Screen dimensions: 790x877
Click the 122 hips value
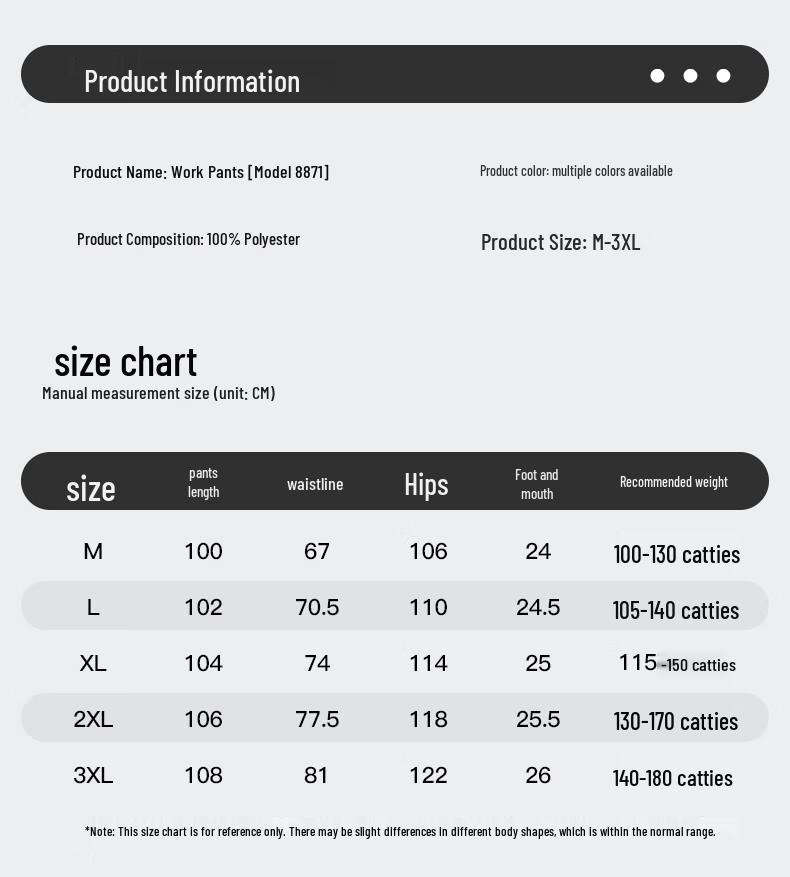coord(428,775)
